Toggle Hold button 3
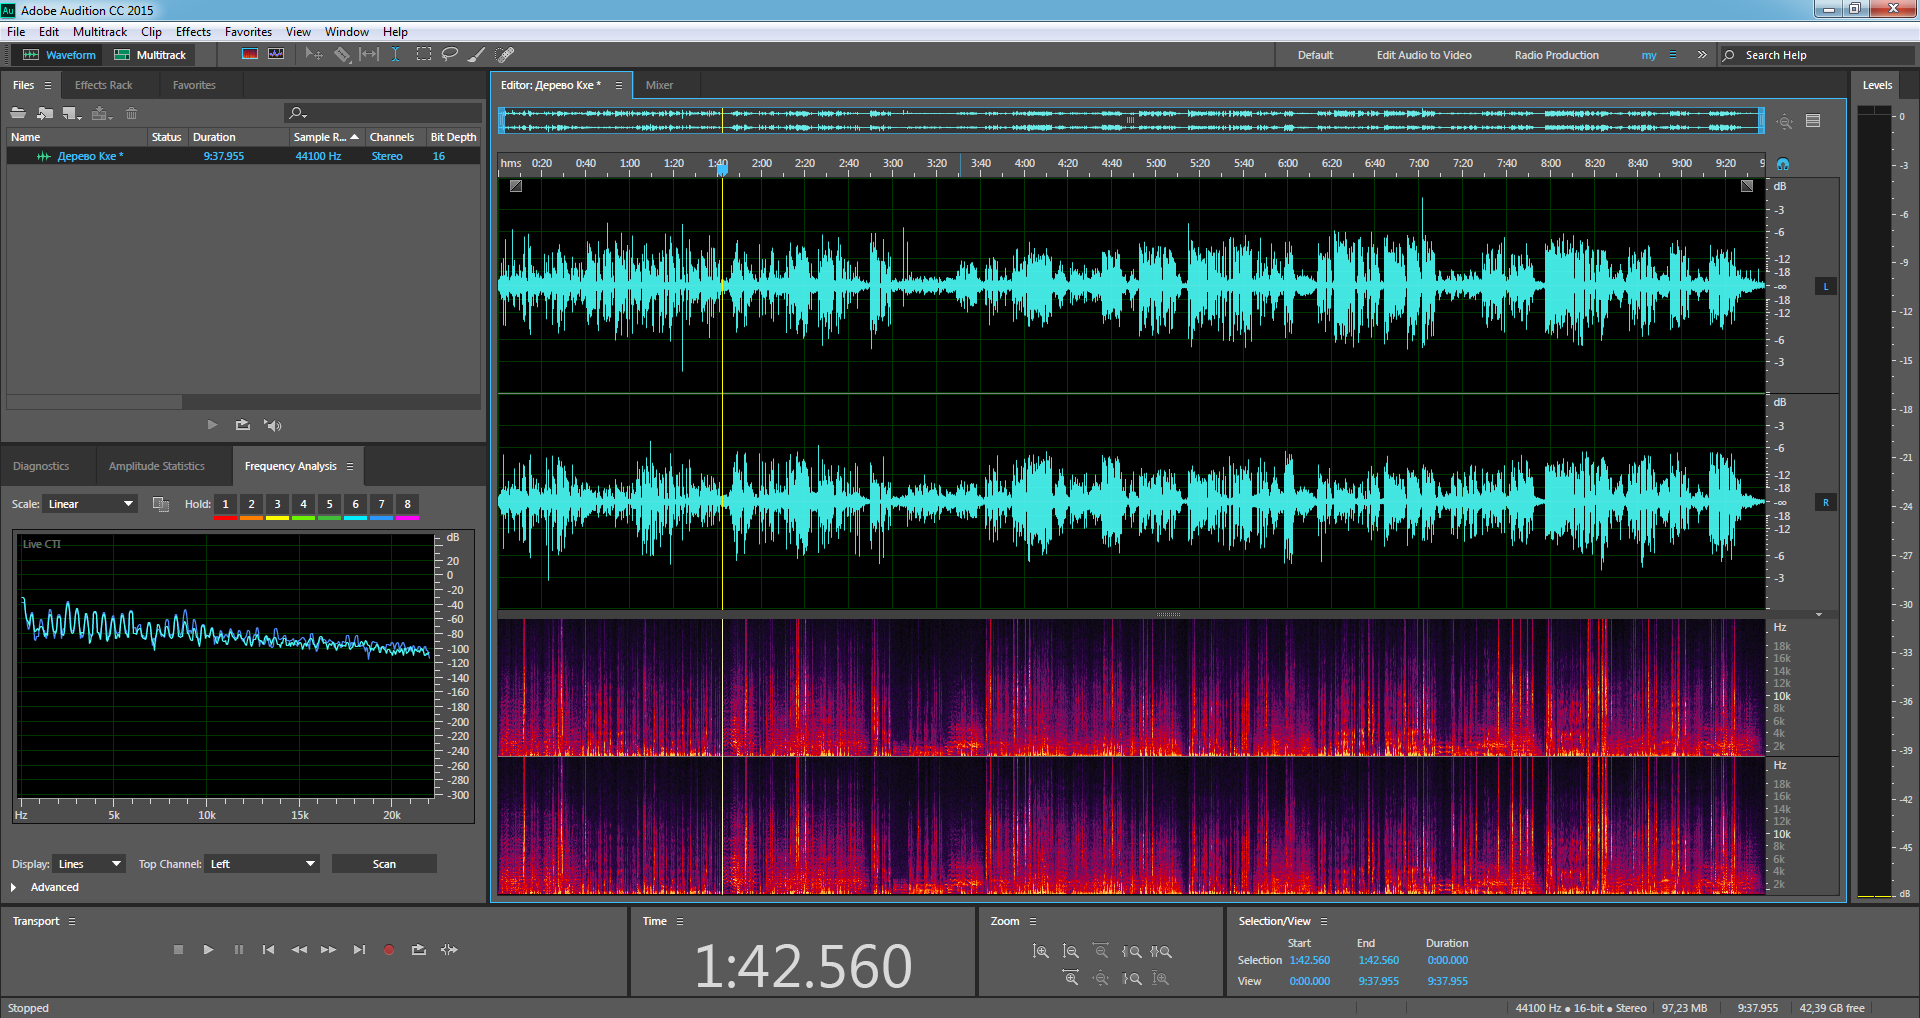 tap(277, 504)
